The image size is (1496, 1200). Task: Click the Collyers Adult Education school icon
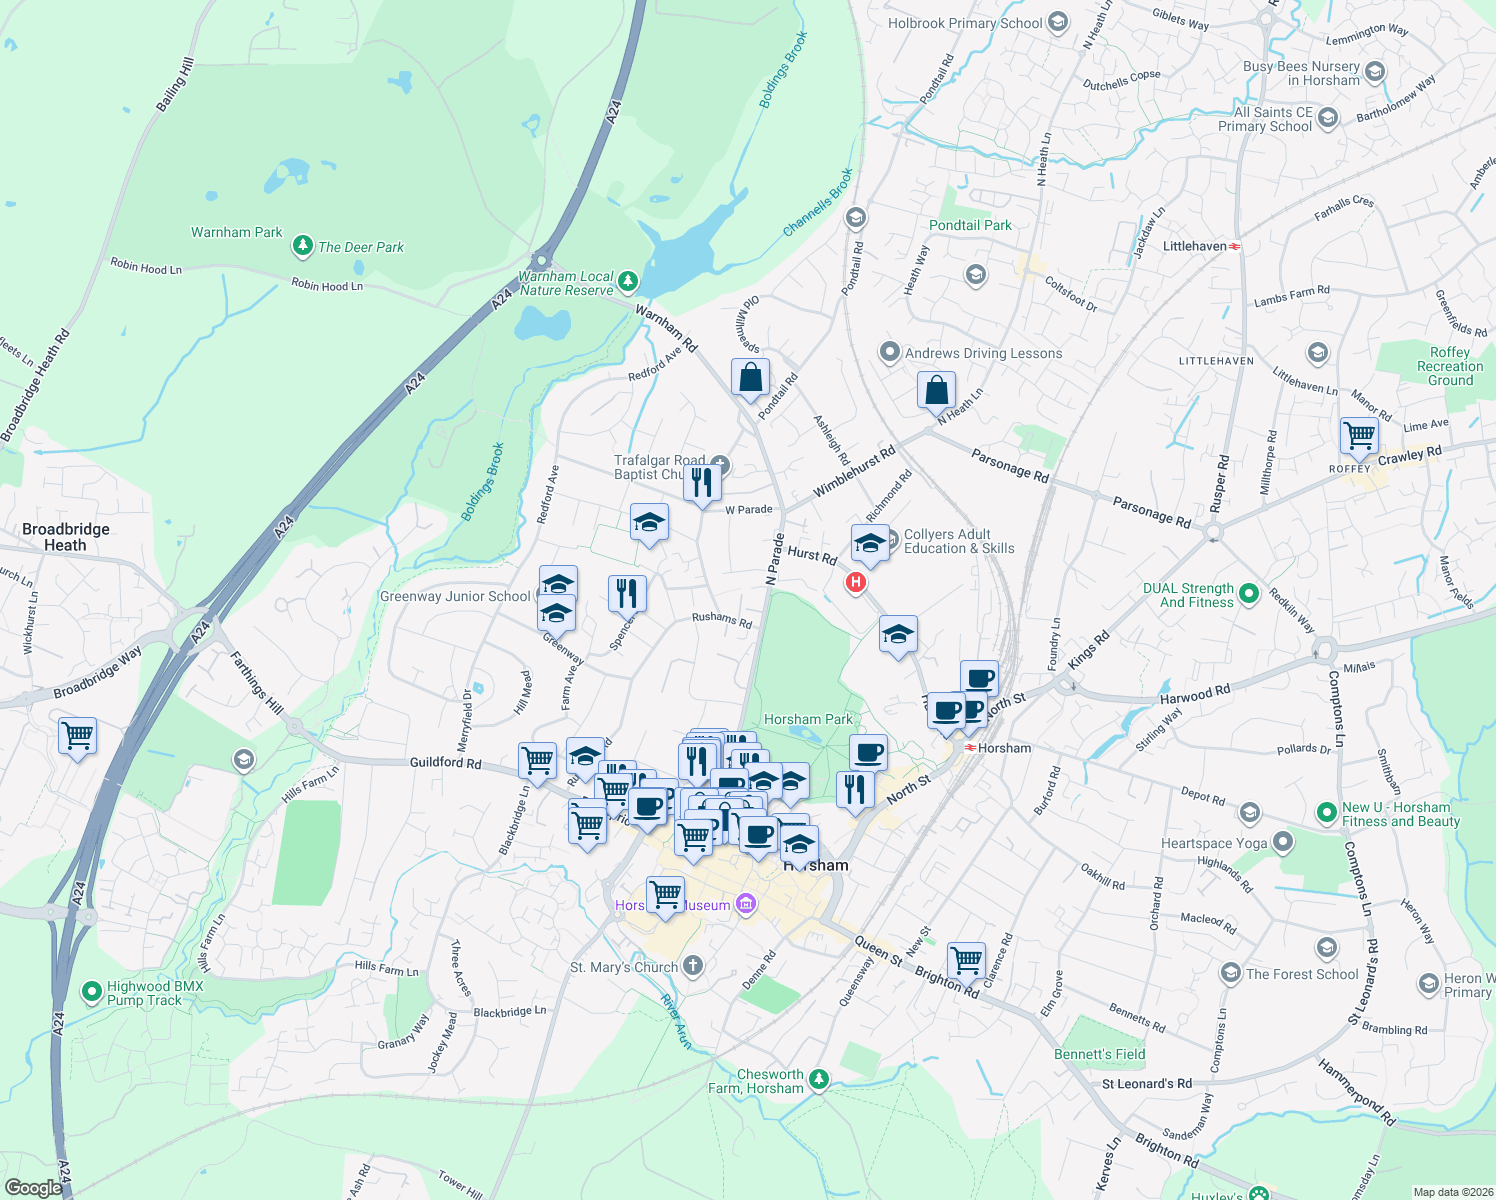point(869,543)
